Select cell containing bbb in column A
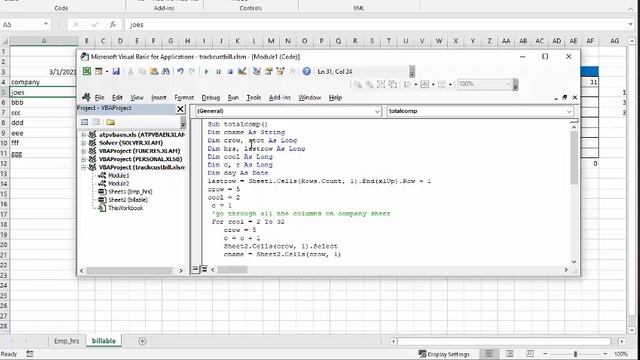 click(44, 102)
